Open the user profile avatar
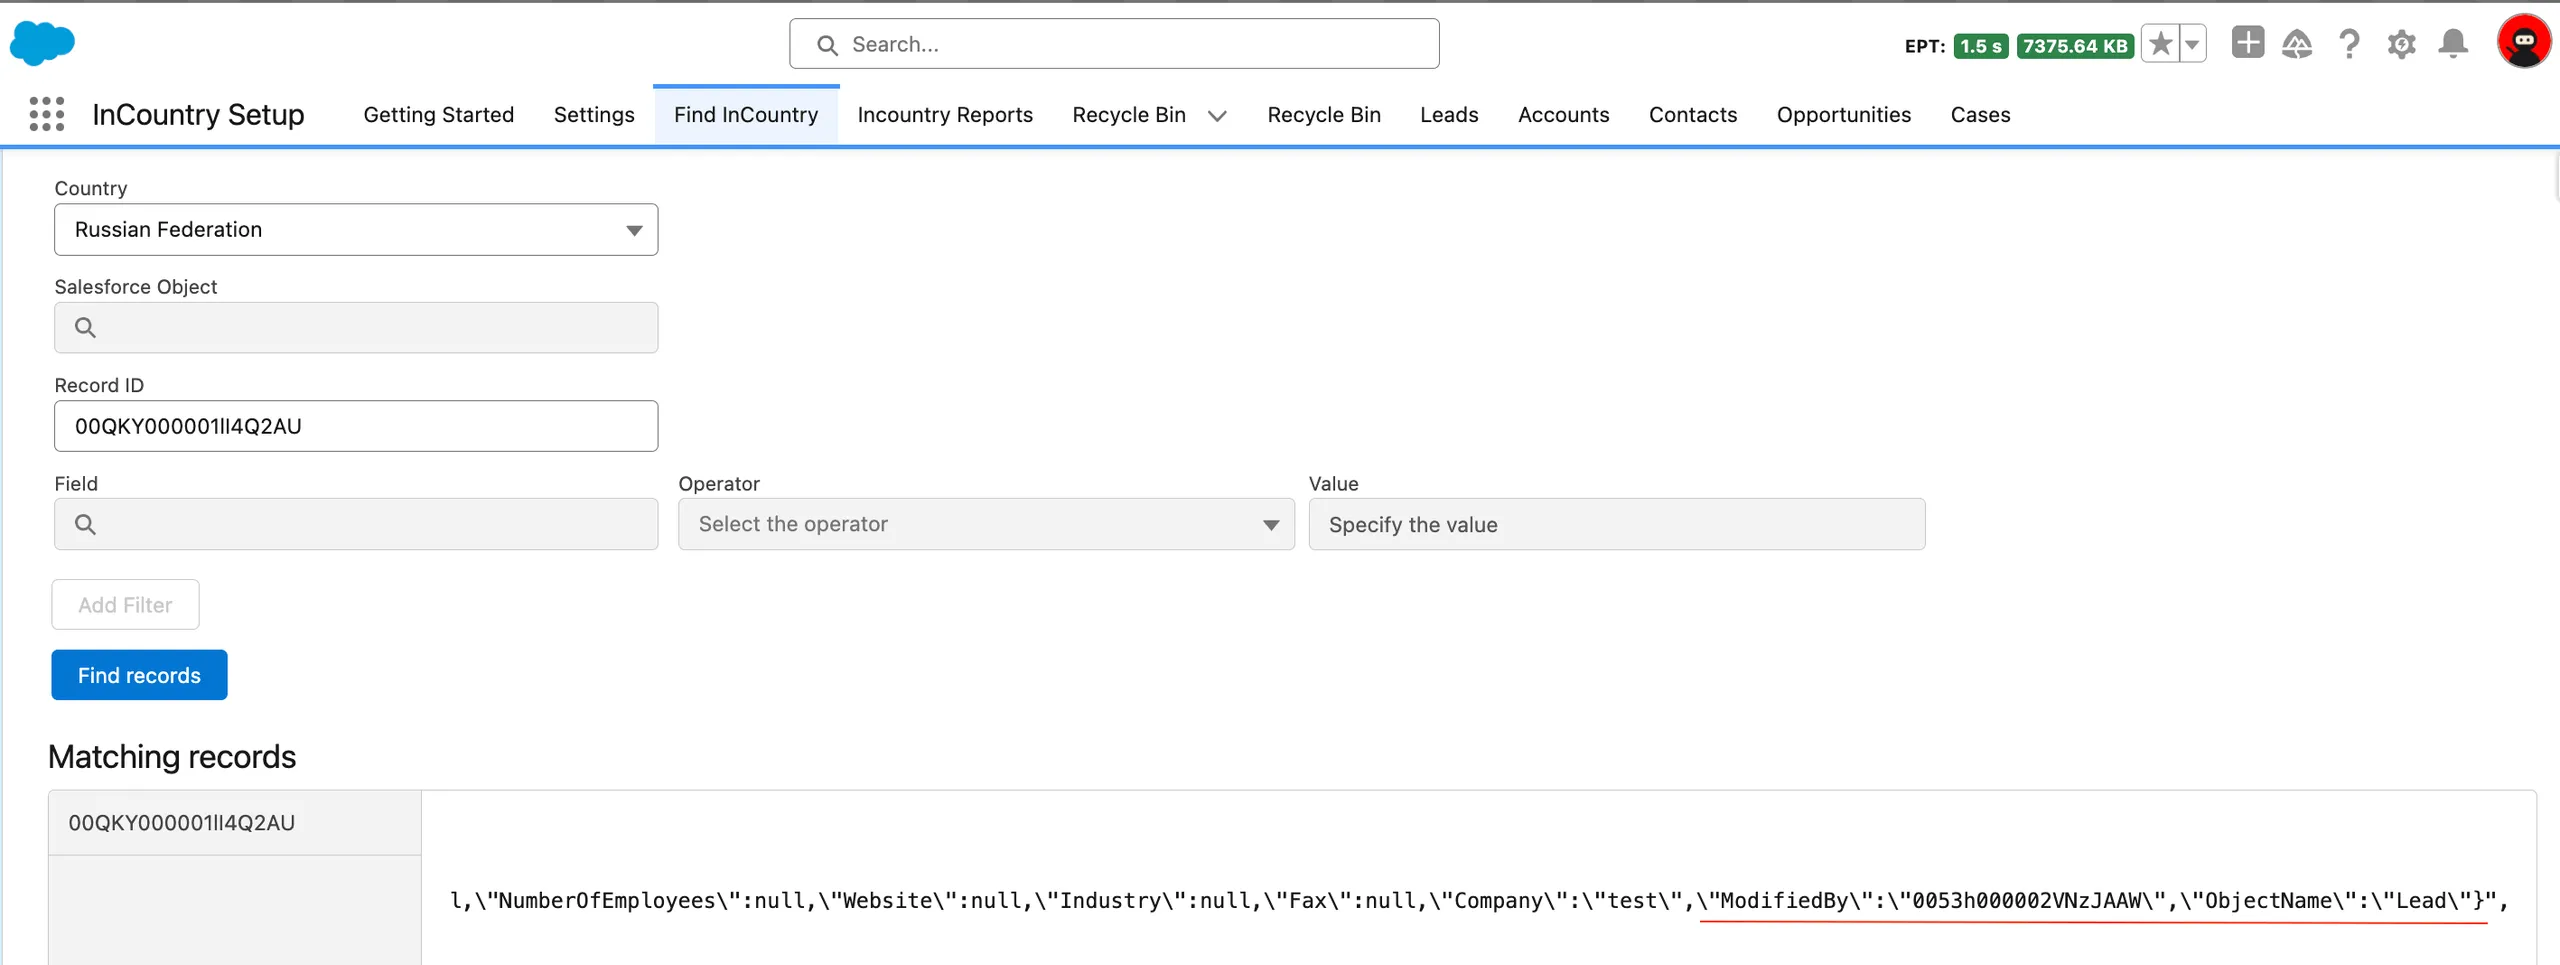This screenshot has height=965, width=2560. (x=2523, y=42)
